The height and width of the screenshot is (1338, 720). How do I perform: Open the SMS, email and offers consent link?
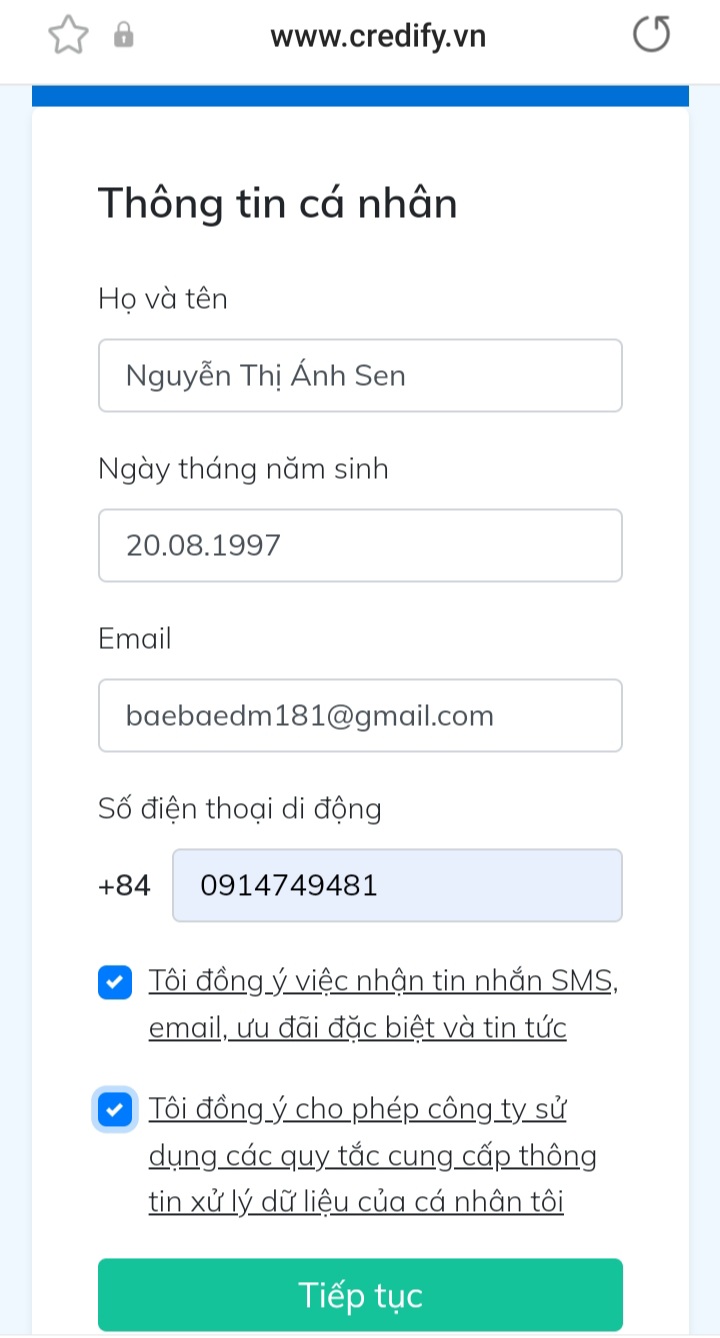point(383,1004)
